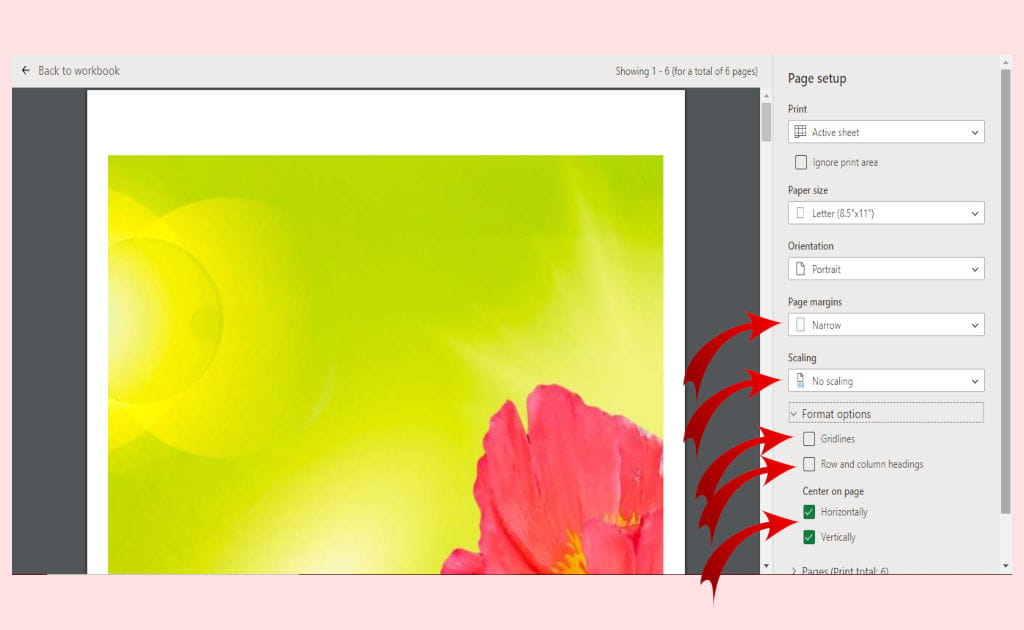Image resolution: width=1024 pixels, height=630 pixels.
Task: Click the 'Page margins' label
Action: point(814,302)
